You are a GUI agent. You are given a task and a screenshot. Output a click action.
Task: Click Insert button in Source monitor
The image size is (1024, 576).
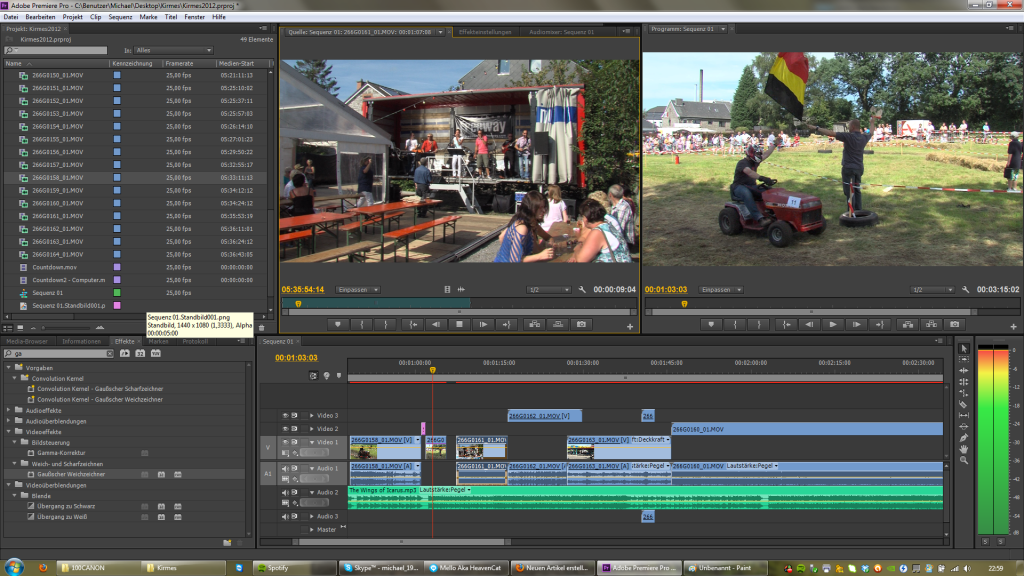click(534, 325)
